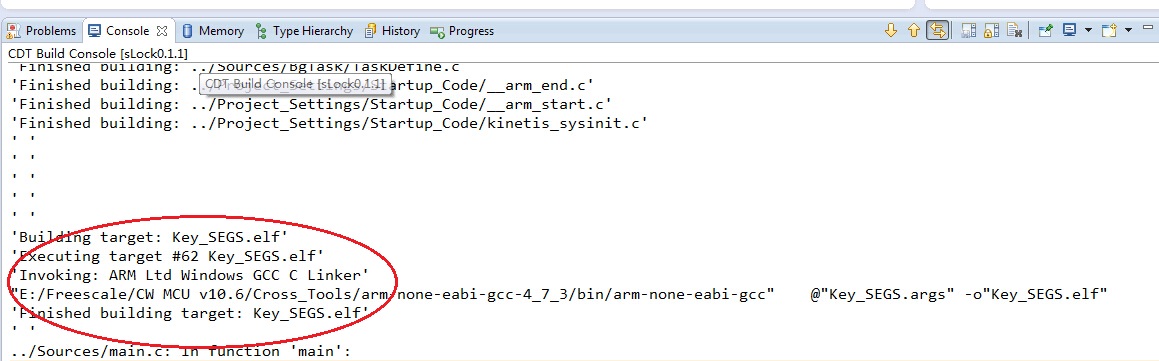Screen dimensions: 1159x361
Task: Click the line ending '__arm_end.c'
Action: tap(302, 85)
